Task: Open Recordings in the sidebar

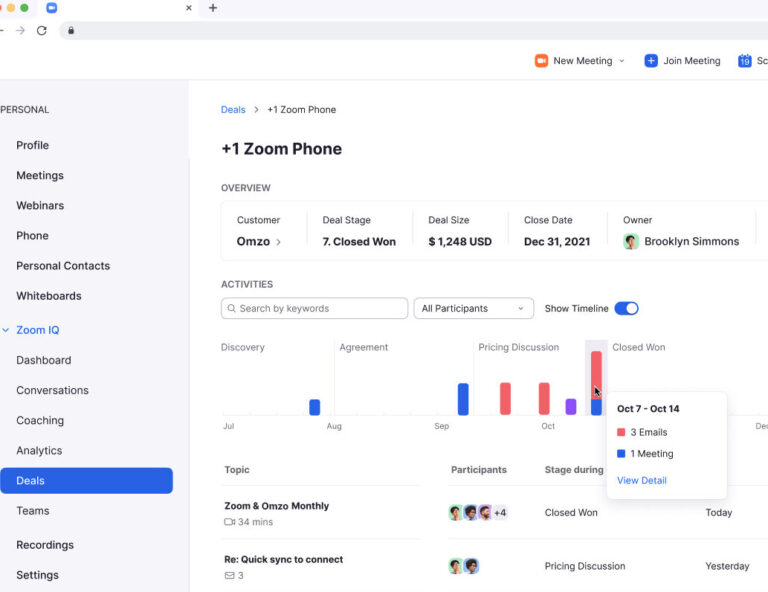Action: (x=45, y=545)
